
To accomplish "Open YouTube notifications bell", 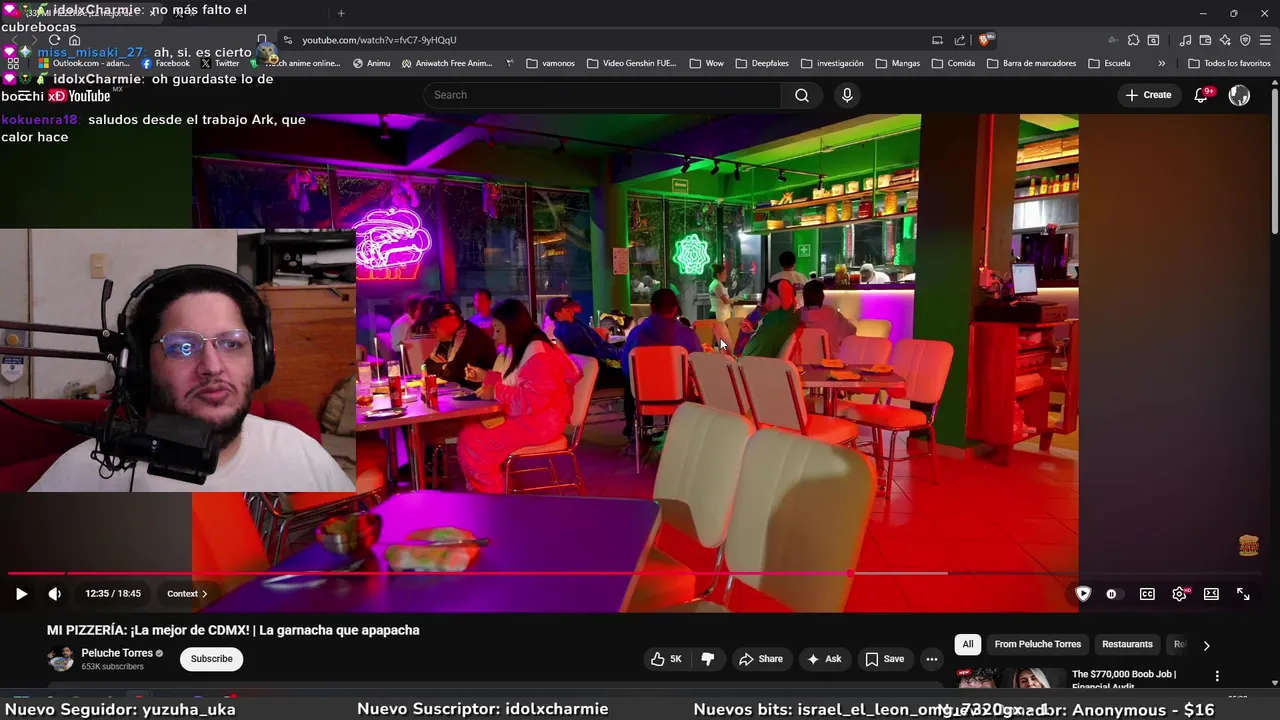I will tap(1203, 95).
